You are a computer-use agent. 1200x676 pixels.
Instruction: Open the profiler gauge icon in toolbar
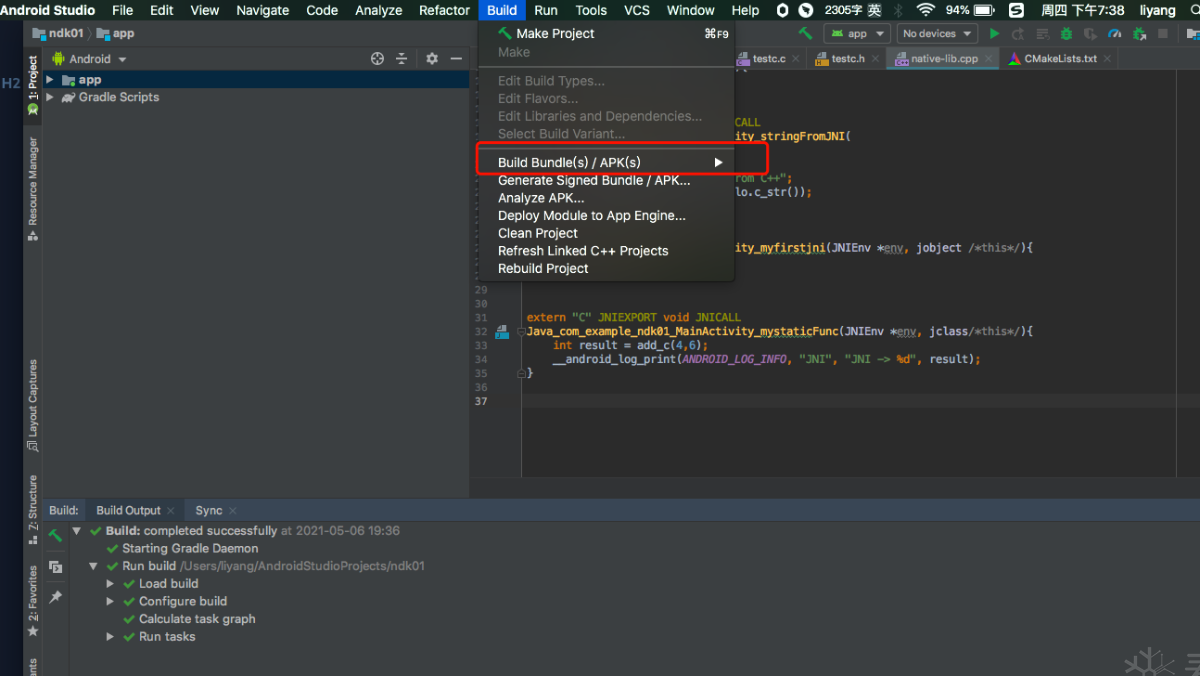point(1114,34)
